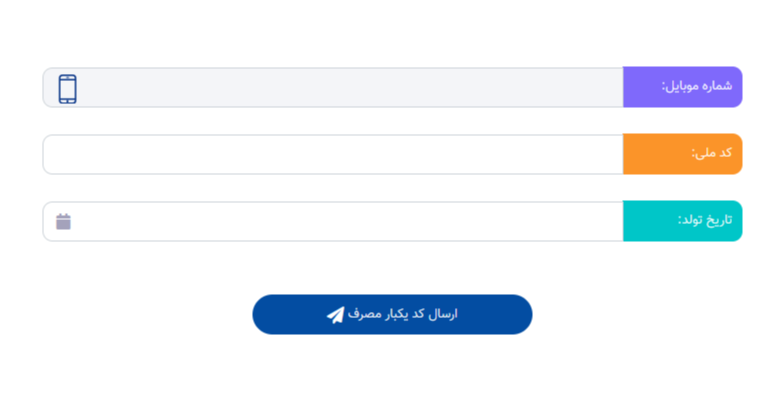Tap the smartphone glyph in the gray field
784x410 pixels.
67,88
